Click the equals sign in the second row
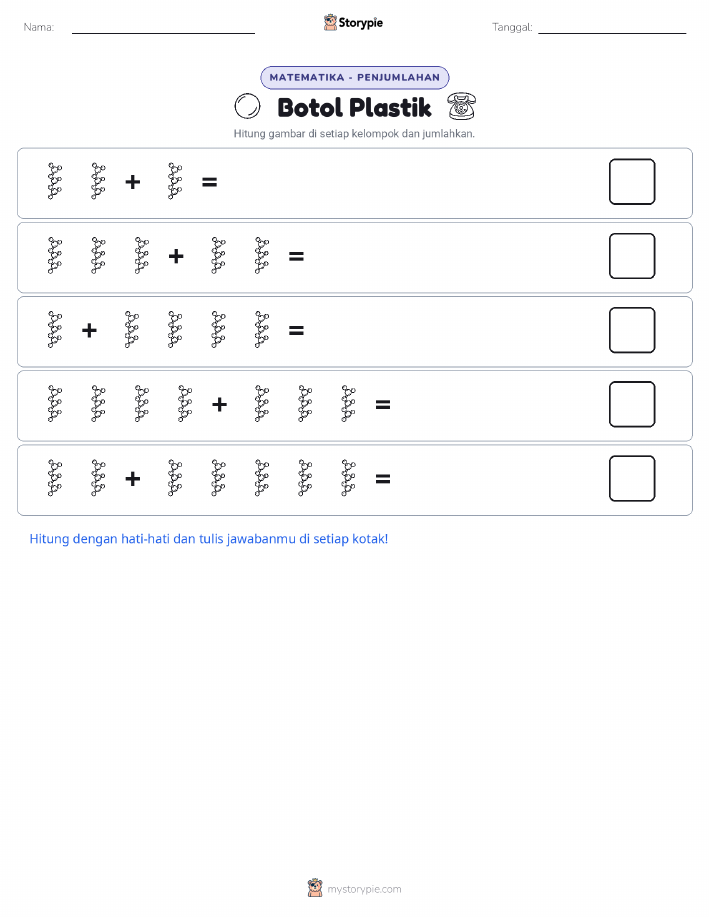Screen dimensions: 709x917 click(x=296, y=256)
